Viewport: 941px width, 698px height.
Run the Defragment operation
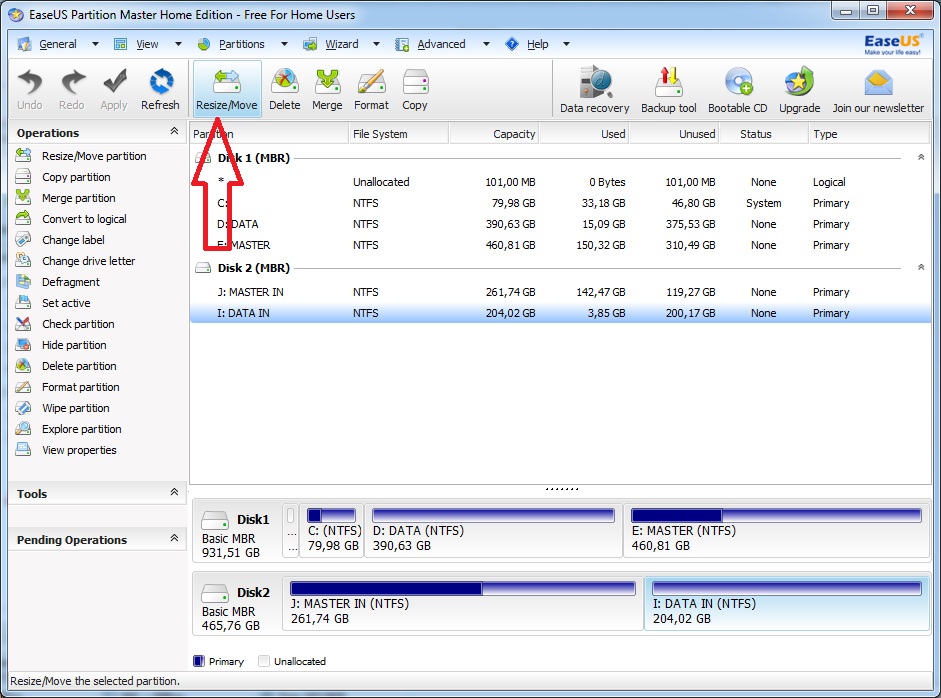[x=58, y=282]
